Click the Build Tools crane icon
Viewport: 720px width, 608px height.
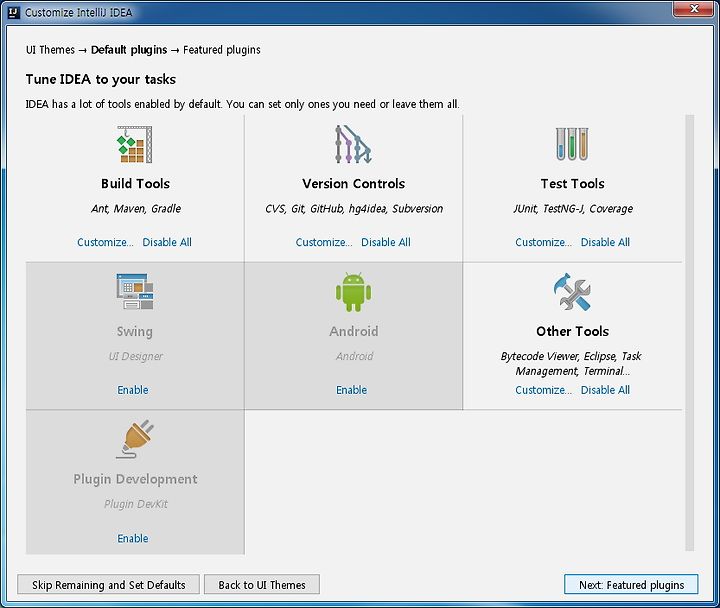coord(135,144)
